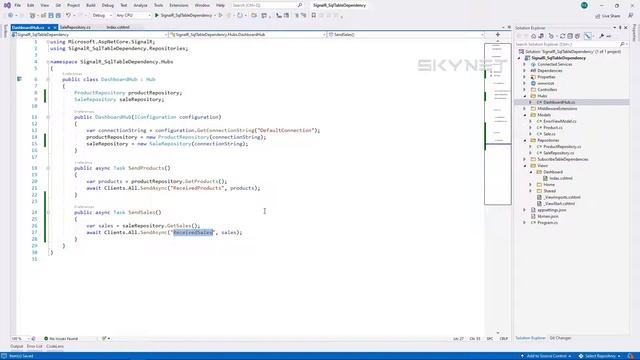Click Show All Files icon in Solution Explorer
Screen dimensions: 640x360
(577, 36)
